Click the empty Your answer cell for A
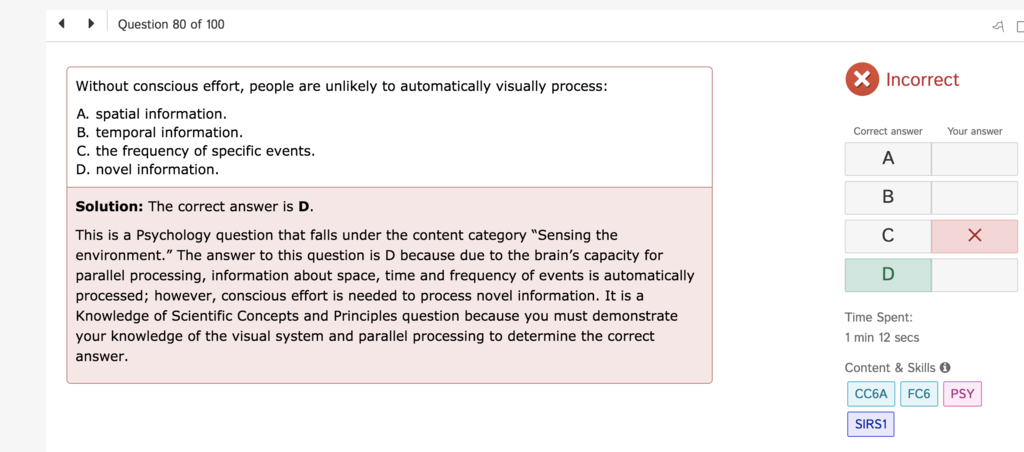Image resolution: width=1024 pixels, height=452 pixels. 974,159
